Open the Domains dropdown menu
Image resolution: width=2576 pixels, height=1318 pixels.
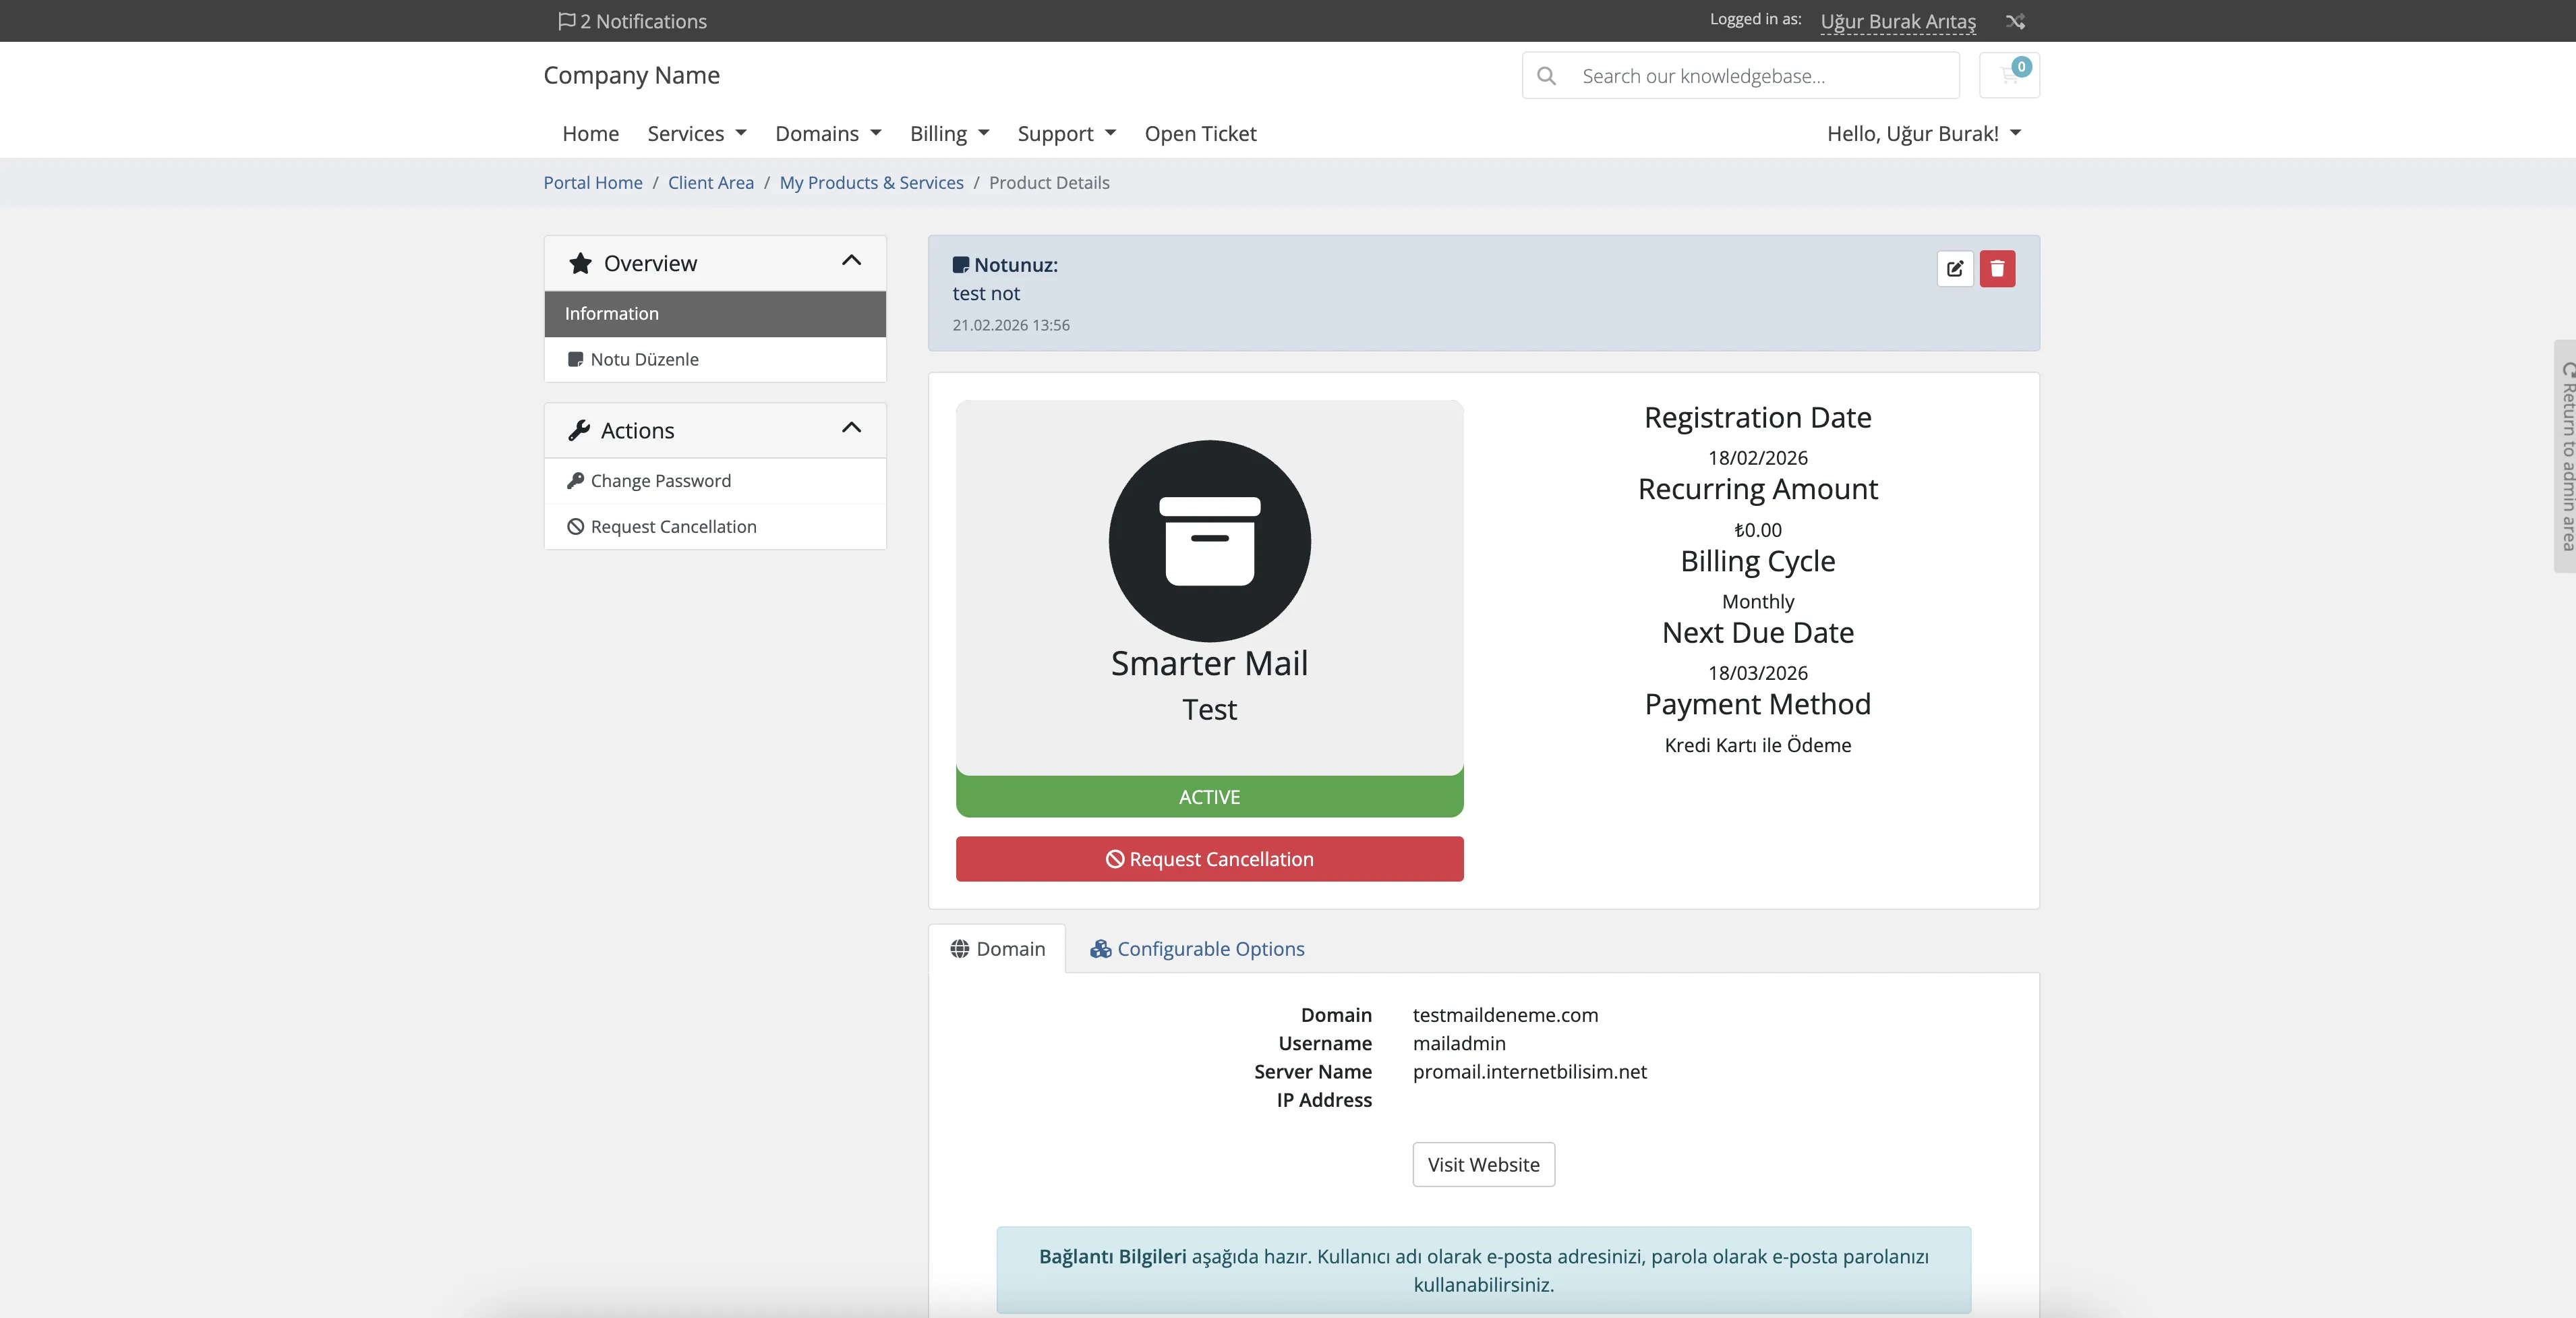(828, 133)
